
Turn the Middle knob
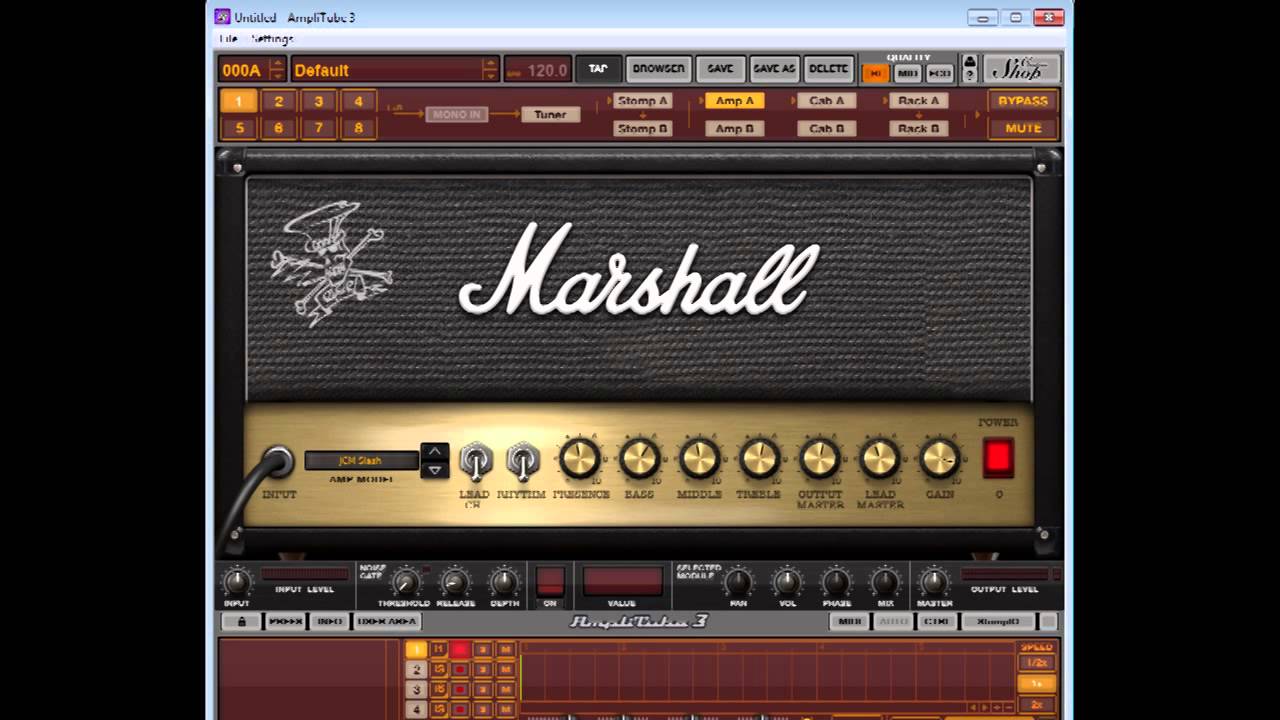[x=700, y=459]
